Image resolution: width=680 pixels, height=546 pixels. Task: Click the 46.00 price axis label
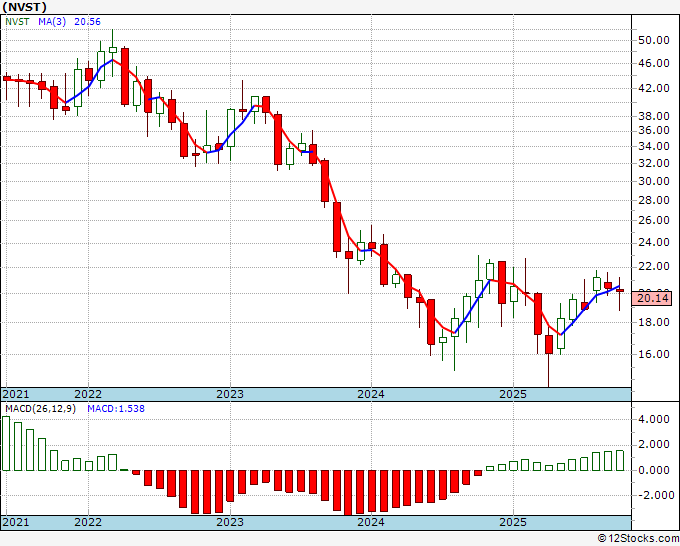pyautogui.click(x=654, y=63)
